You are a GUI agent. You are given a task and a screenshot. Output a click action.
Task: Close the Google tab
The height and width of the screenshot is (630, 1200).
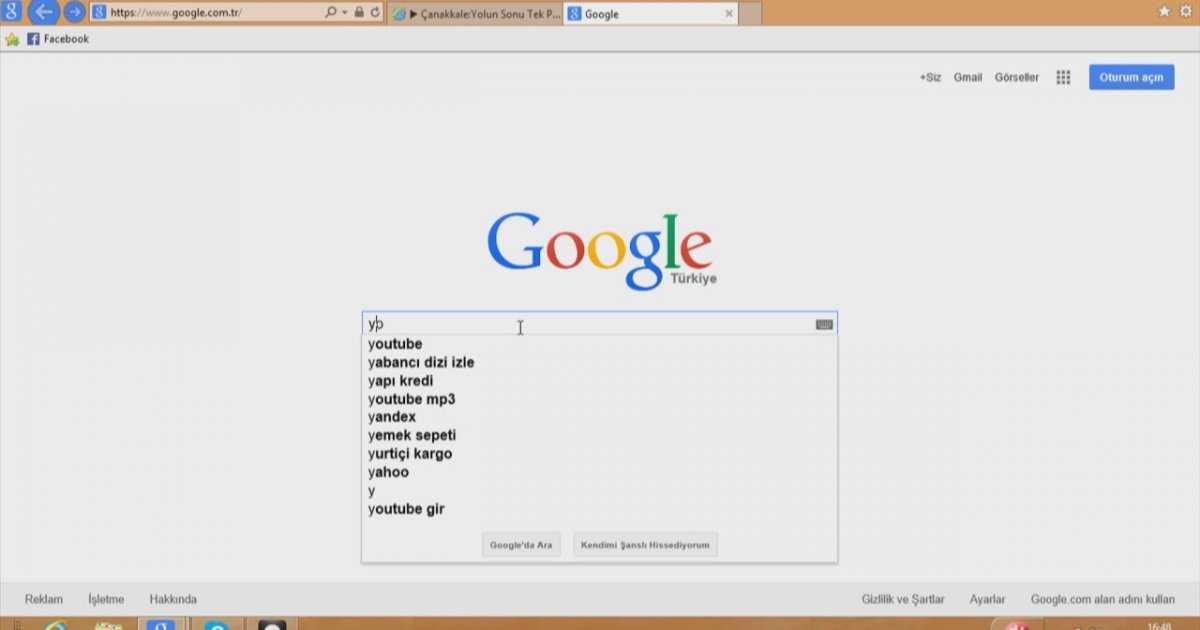click(728, 14)
